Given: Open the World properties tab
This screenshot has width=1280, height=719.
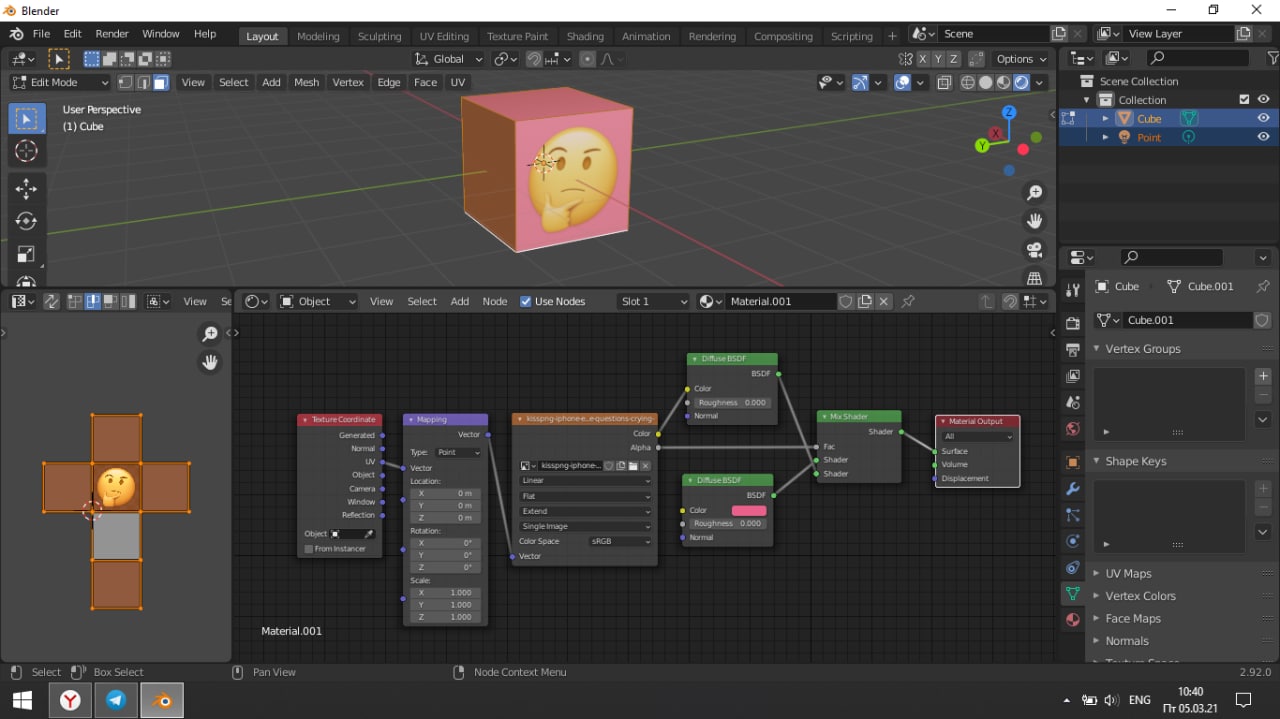Looking at the screenshot, I should coord(1073,429).
